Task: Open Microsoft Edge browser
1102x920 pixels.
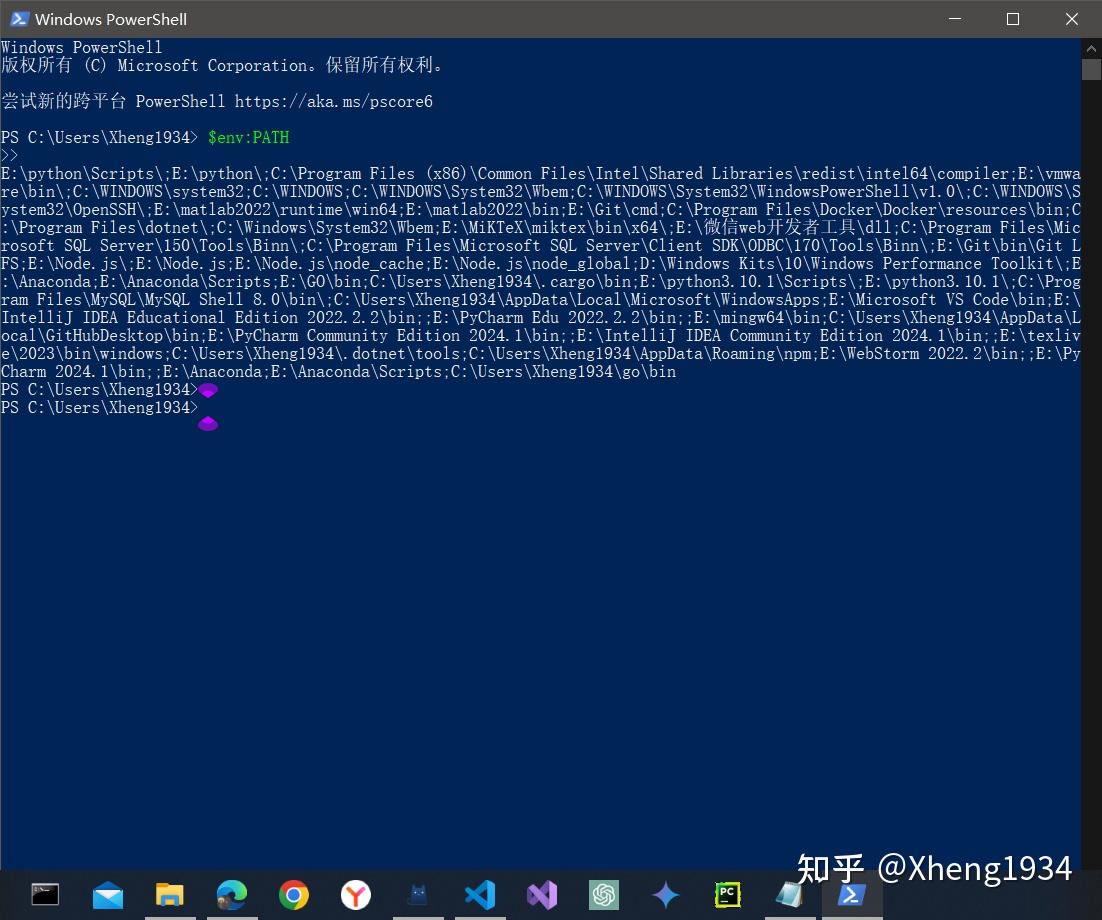Action: (231, 895)
